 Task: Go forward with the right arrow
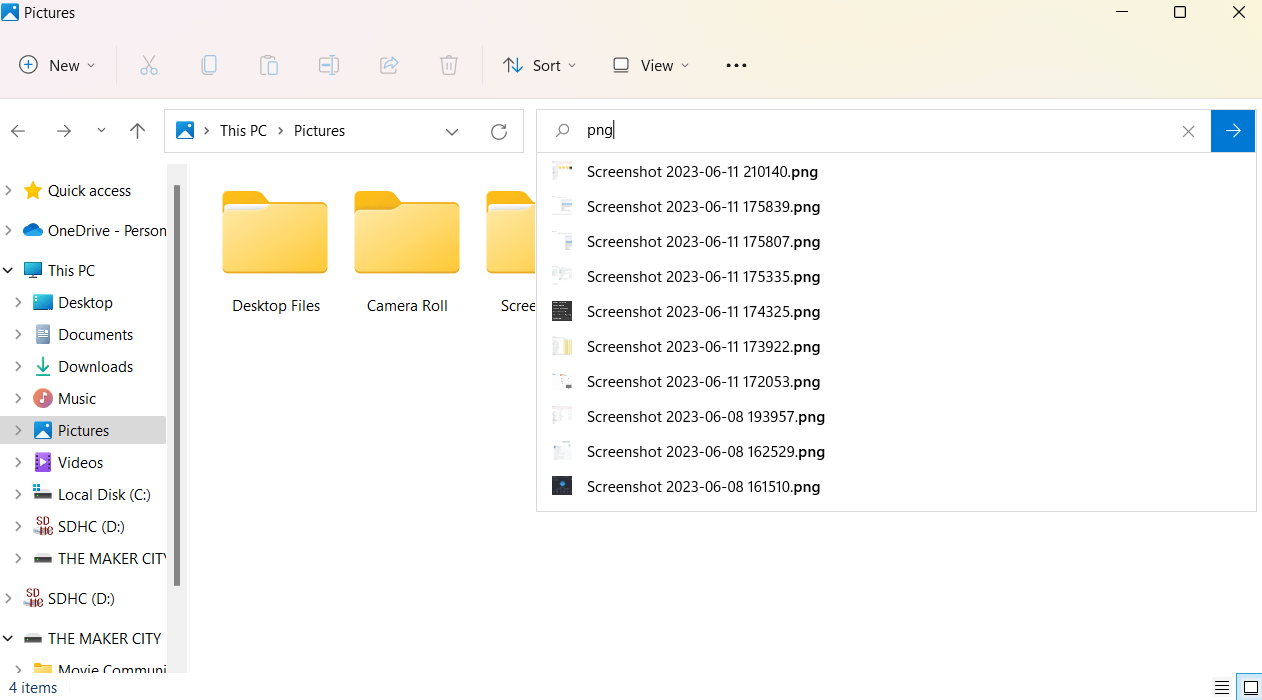point(64,131)
